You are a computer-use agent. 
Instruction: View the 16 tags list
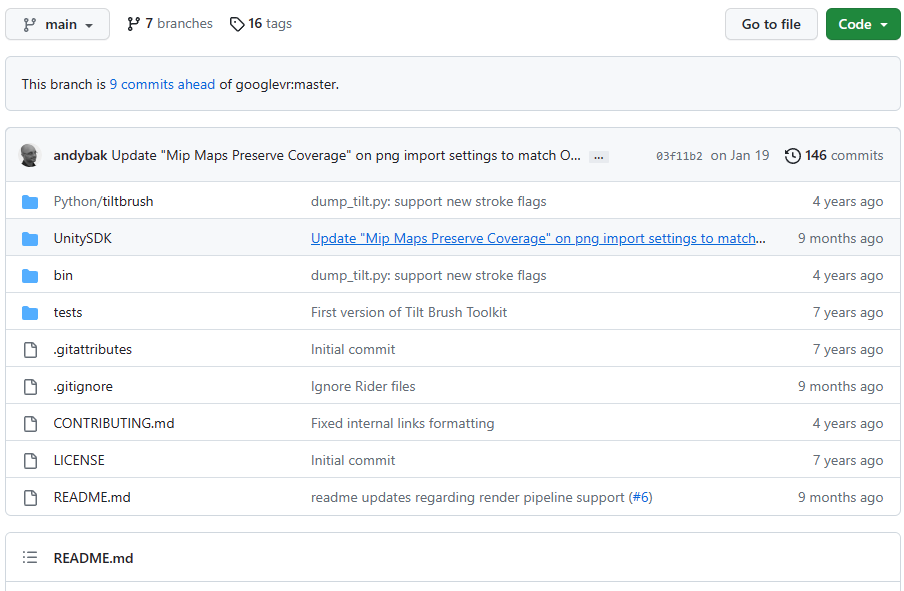point(260,24)
